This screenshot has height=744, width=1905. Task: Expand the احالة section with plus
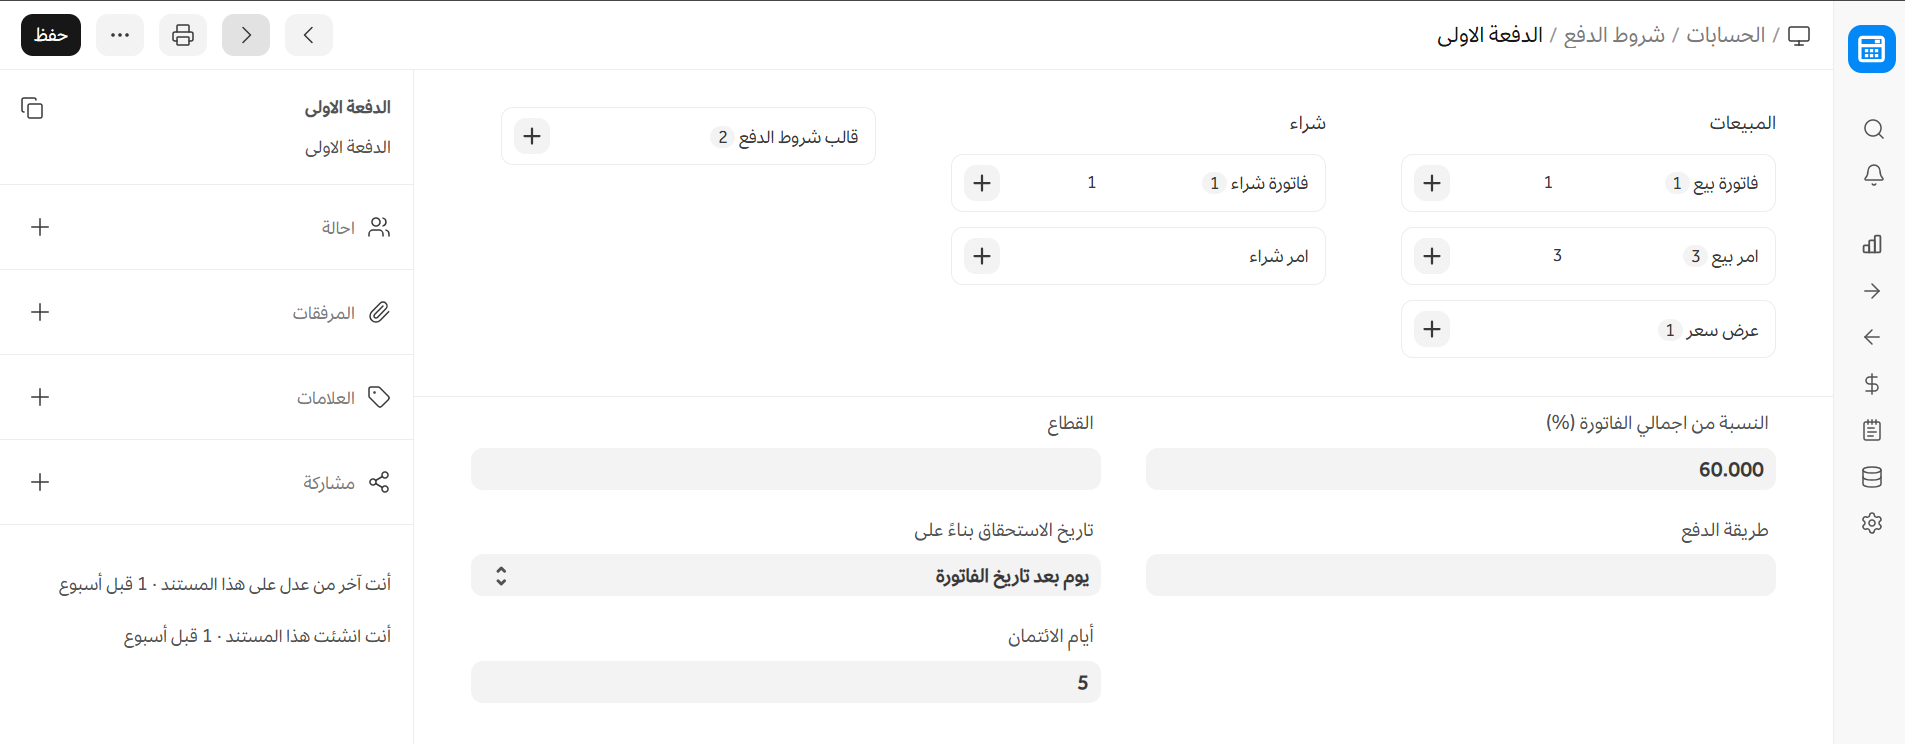coord(40,227)
